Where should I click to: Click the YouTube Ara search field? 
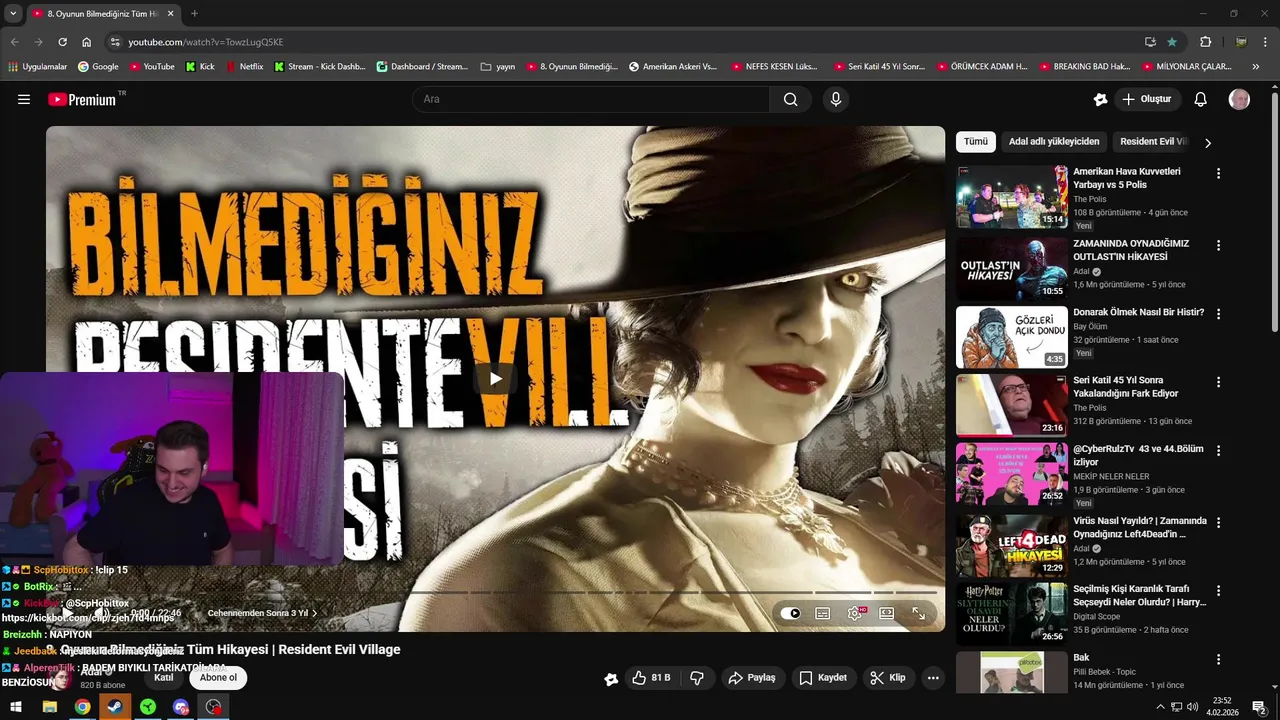[590, 99]
